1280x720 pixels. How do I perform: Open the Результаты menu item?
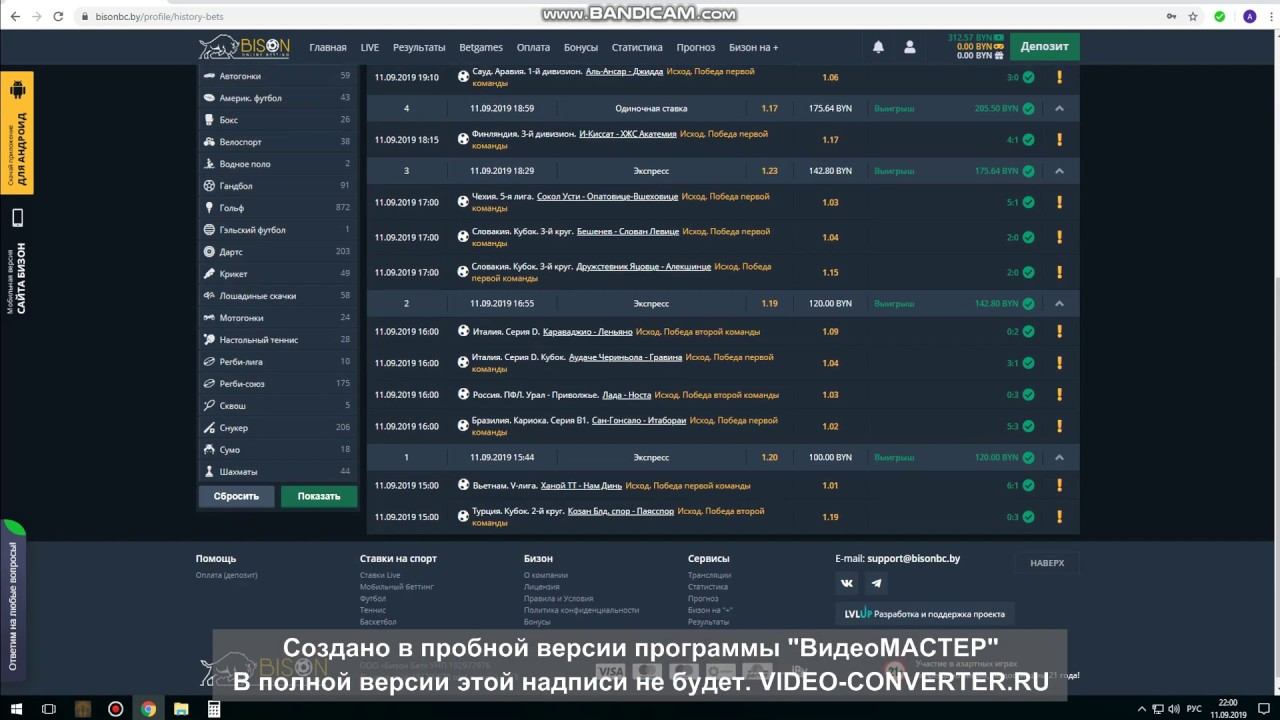[419, 47]
